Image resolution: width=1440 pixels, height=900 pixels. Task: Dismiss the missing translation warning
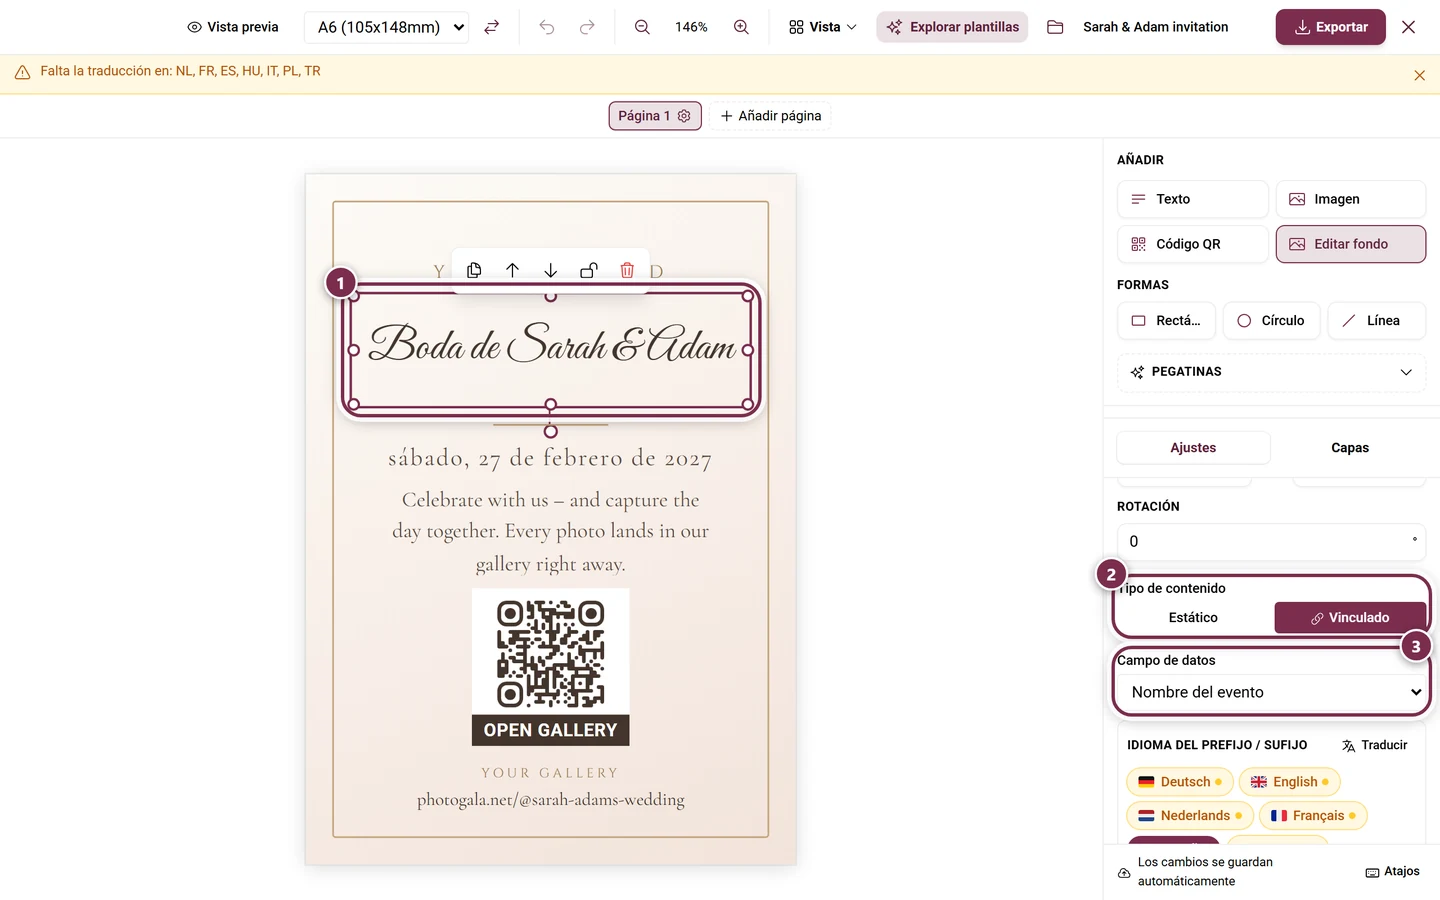(x=1419, y=75)
